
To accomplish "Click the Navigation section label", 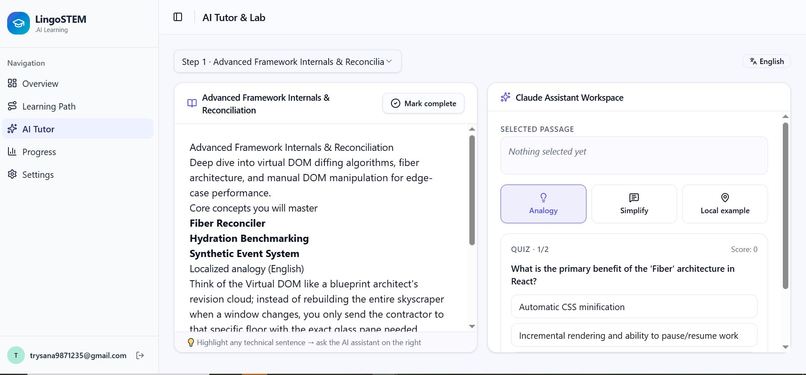I will click(x=26, y=63).
